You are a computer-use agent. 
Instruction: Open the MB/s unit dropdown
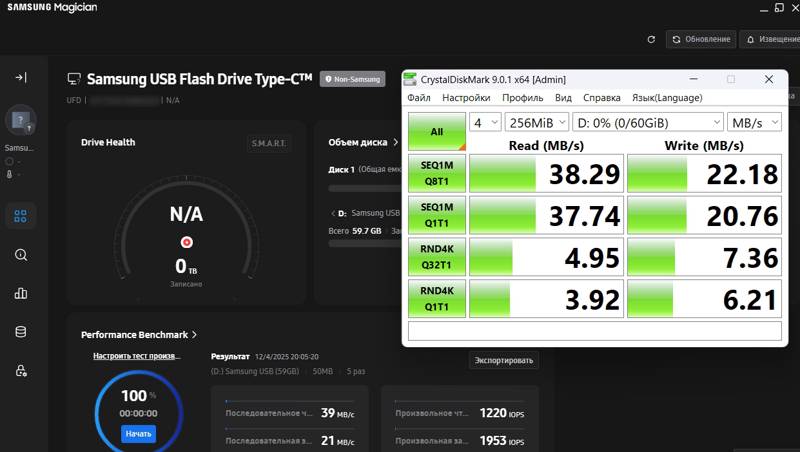[x=753, y=122]
